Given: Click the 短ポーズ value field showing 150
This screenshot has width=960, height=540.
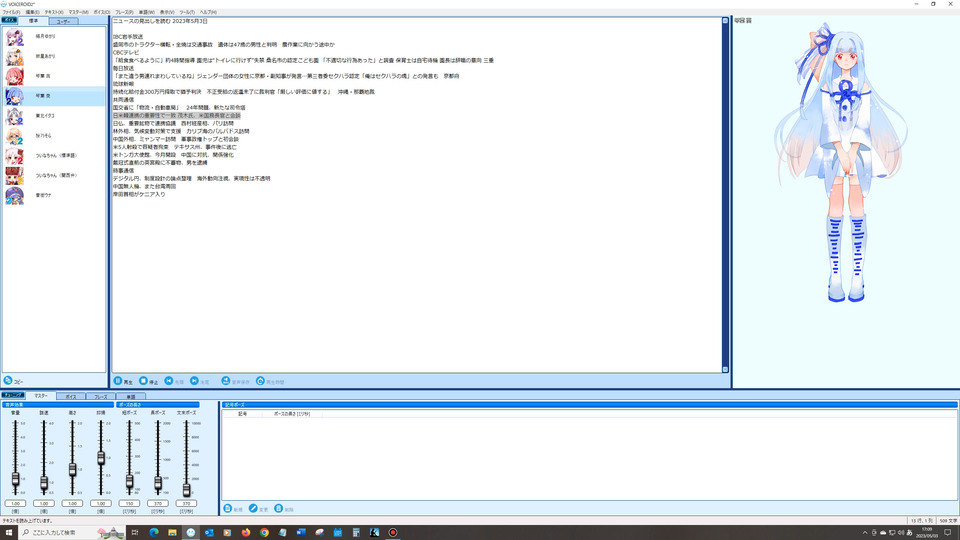Looking at the screenshot, I should click(x=129, y=503).
